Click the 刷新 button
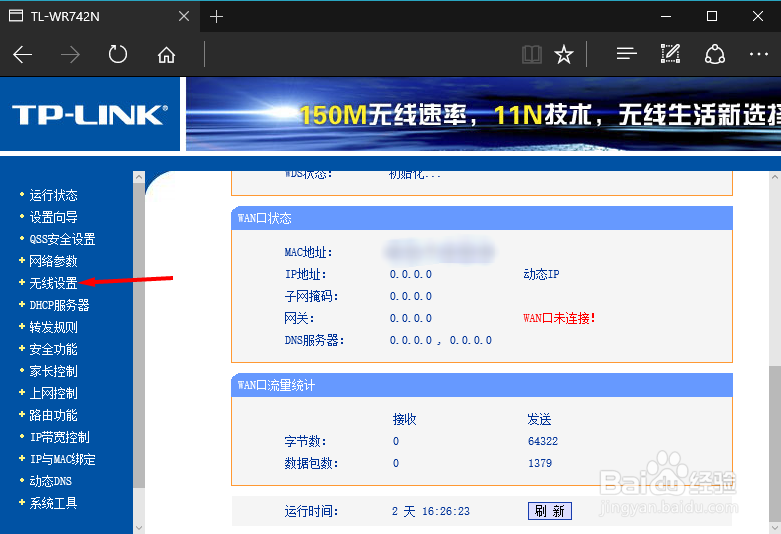 (x=549, y=511)
